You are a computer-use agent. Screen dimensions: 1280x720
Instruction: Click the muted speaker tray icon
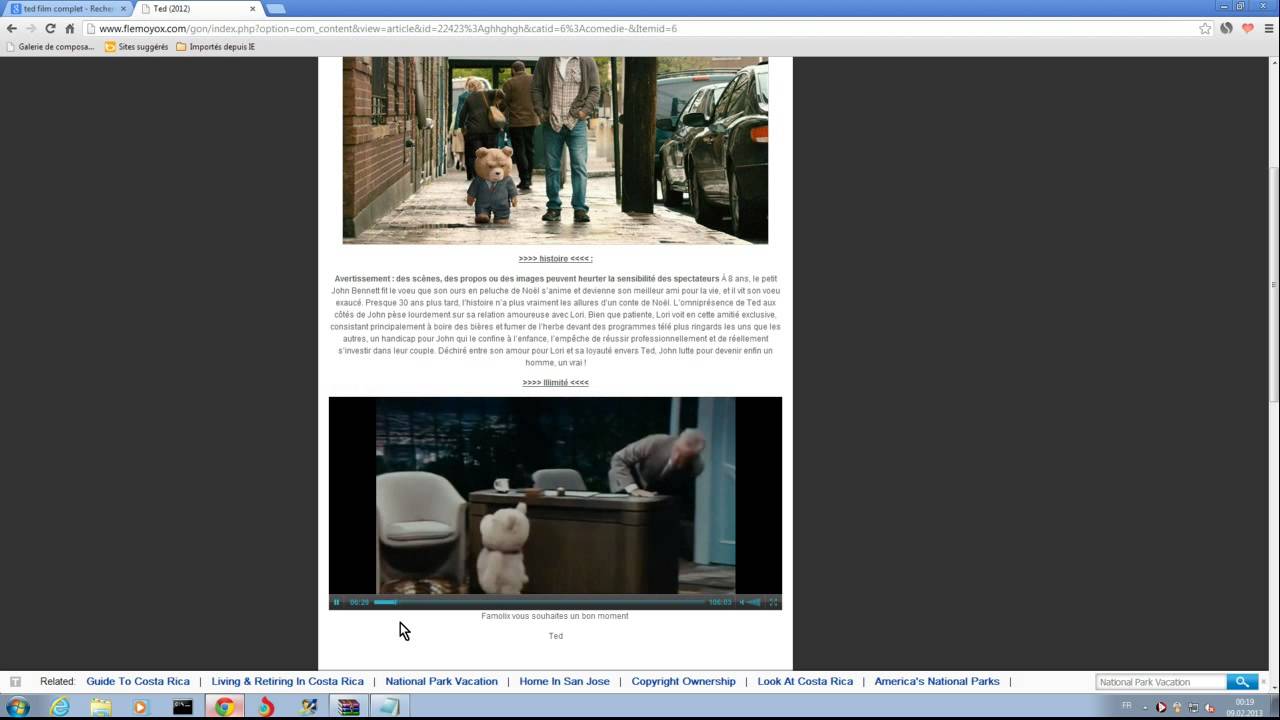click(1211, 707)
